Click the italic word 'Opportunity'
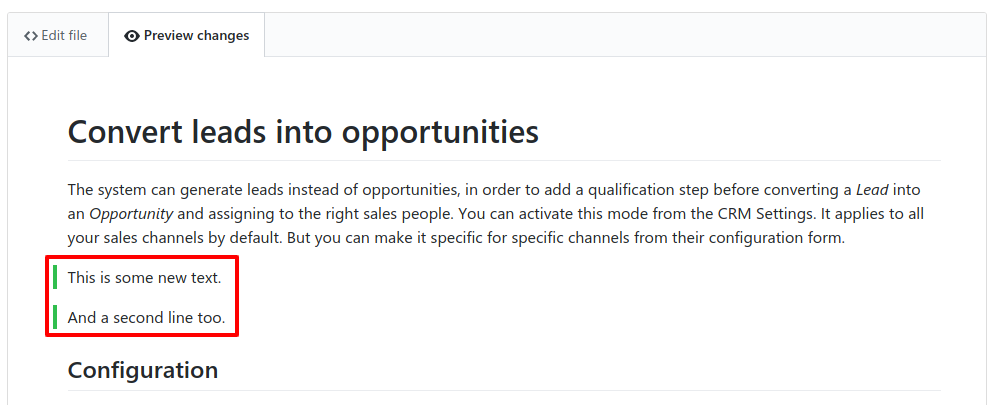 click(x=131, y=215)
